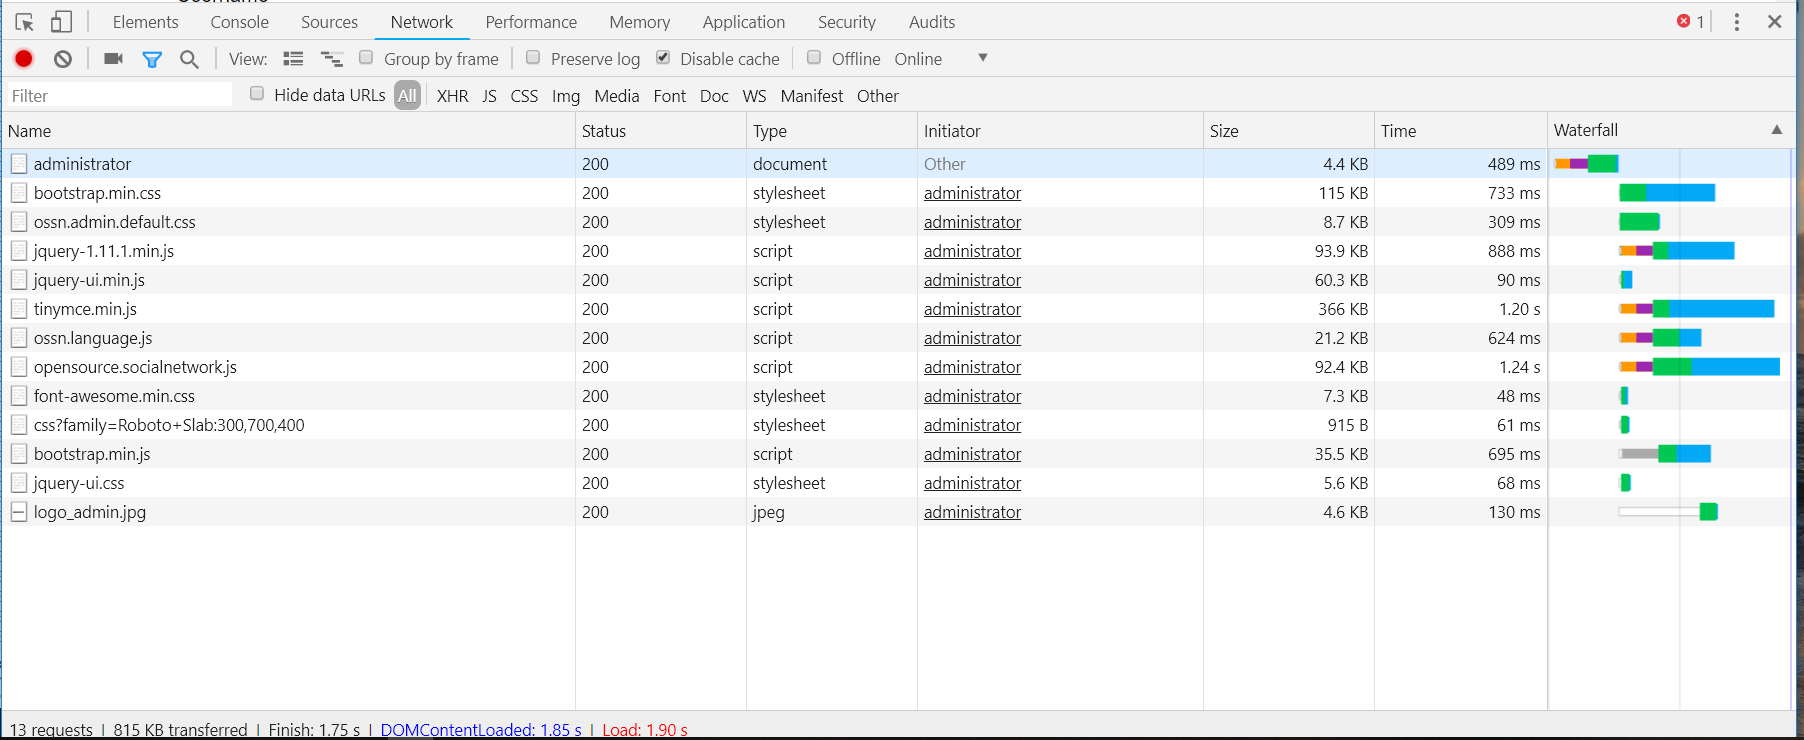Viewport: 1804px width, 740px height.
Task: Switch to large request rows view
Action: 293,59
